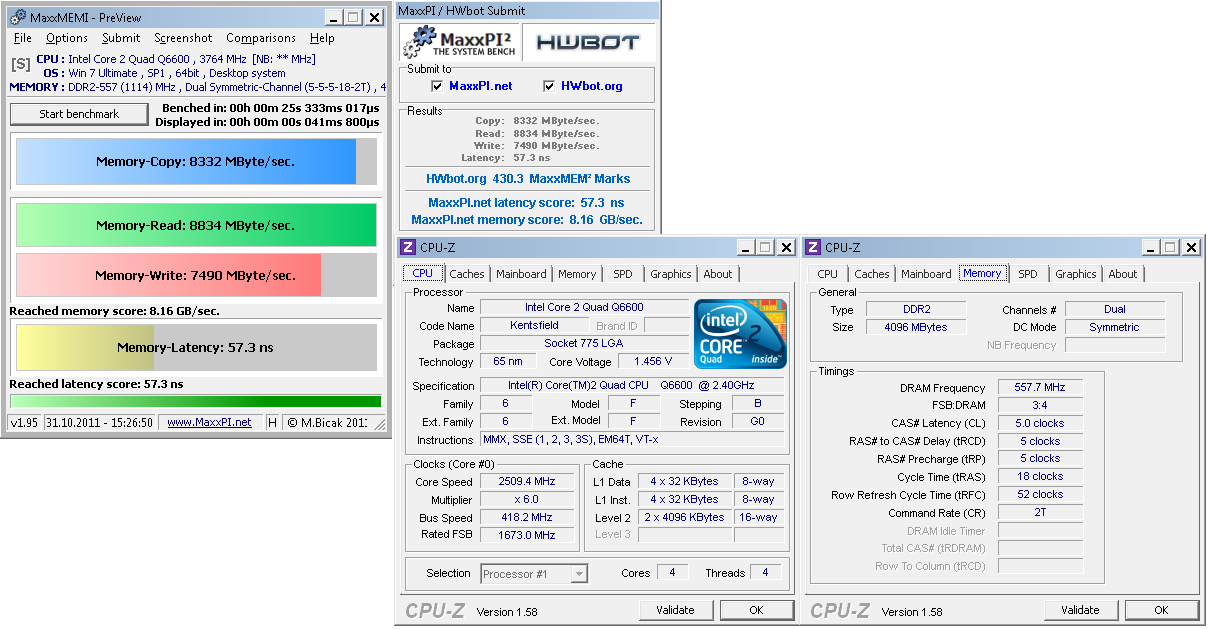The width and height of the screenshot is (1208, 629).
Task: Click the Name field Intel Core 2 Quad Q6600
Action: tap(584, 307)
